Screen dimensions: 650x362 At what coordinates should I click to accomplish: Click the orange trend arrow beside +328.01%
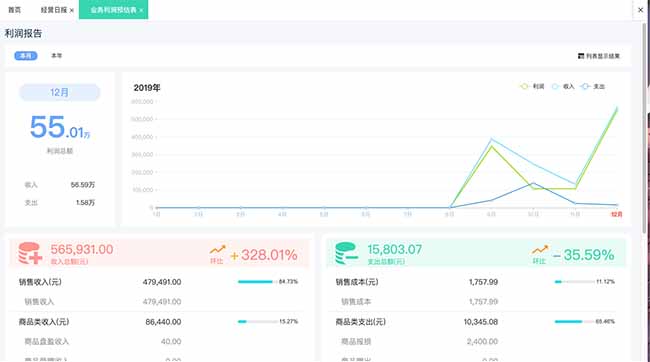click(x=217, y=250)
